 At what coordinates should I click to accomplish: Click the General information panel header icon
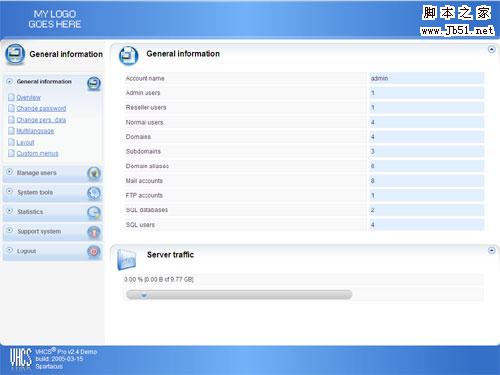(x=128, y=55)
